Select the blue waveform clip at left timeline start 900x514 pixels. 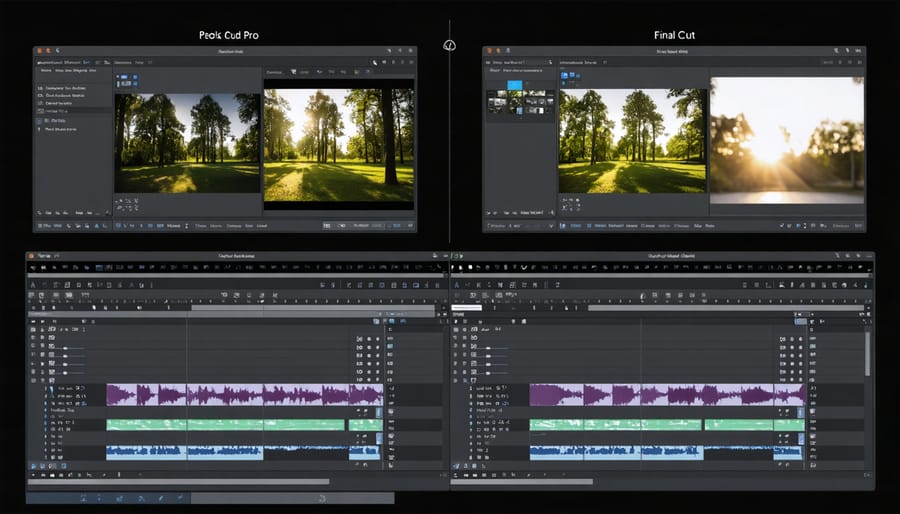185,453
